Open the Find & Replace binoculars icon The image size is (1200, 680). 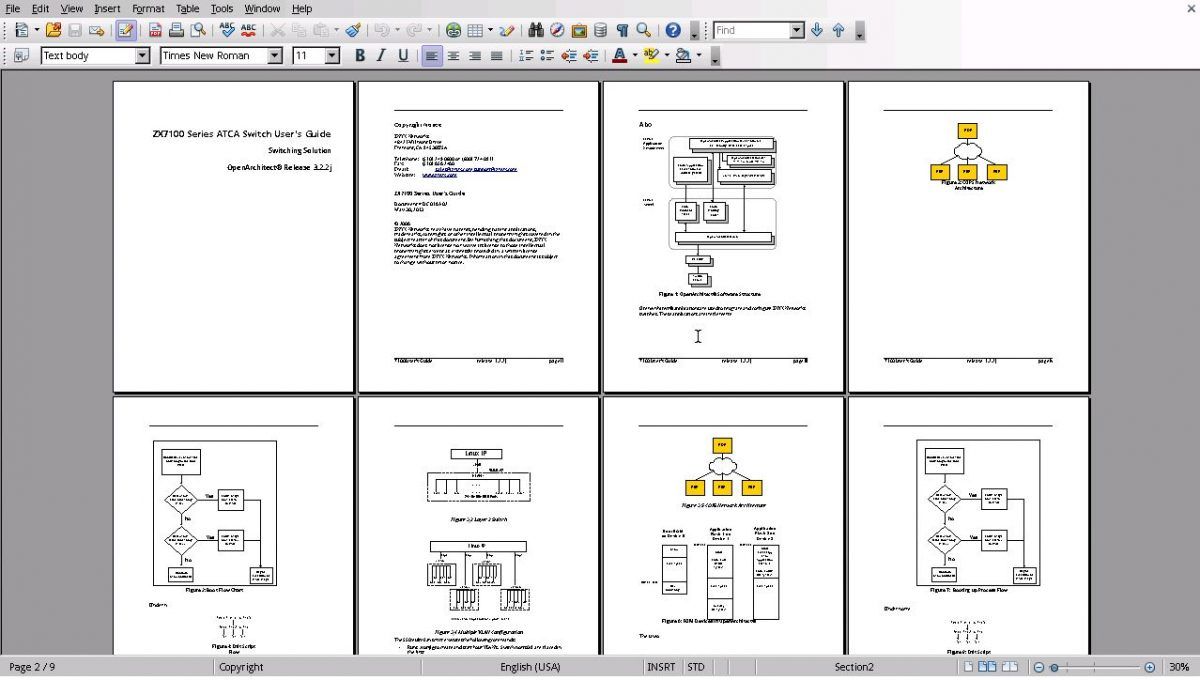(536, 30)
